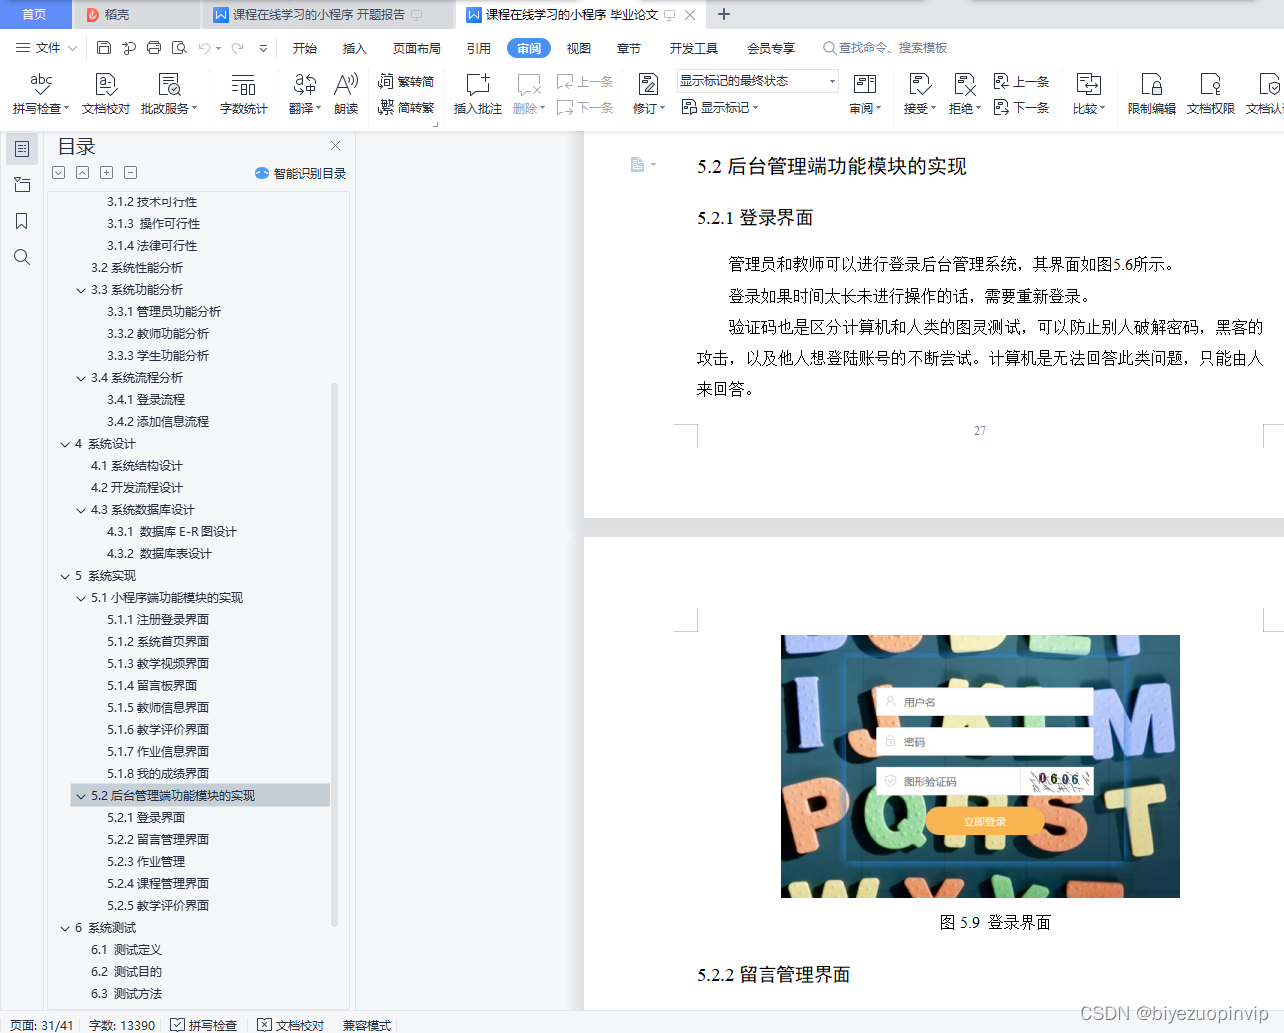Collapse the 5.1 小程序端功能模块的实现 node
This screenshot has width=1284, height=1033.
coord(81,598)
